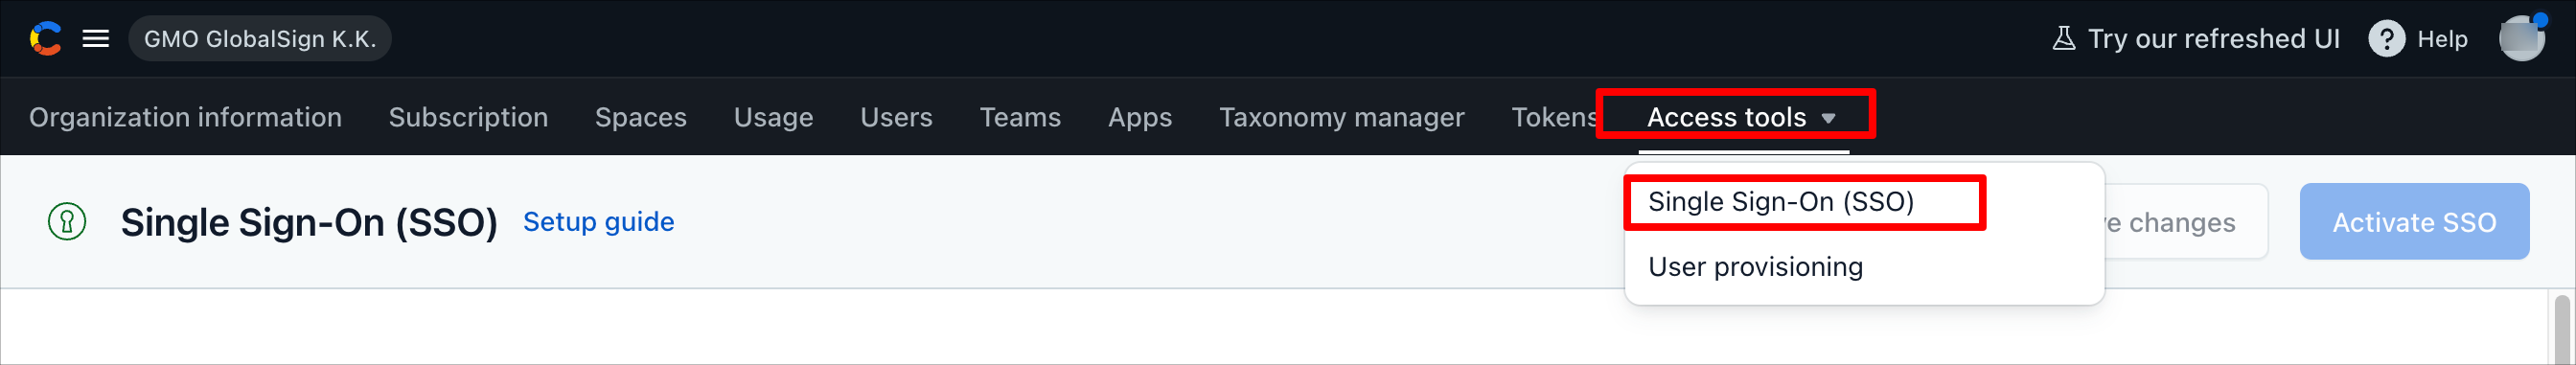Click the GMO GlobalSign K.K. organization switcher

coord(260,39)
